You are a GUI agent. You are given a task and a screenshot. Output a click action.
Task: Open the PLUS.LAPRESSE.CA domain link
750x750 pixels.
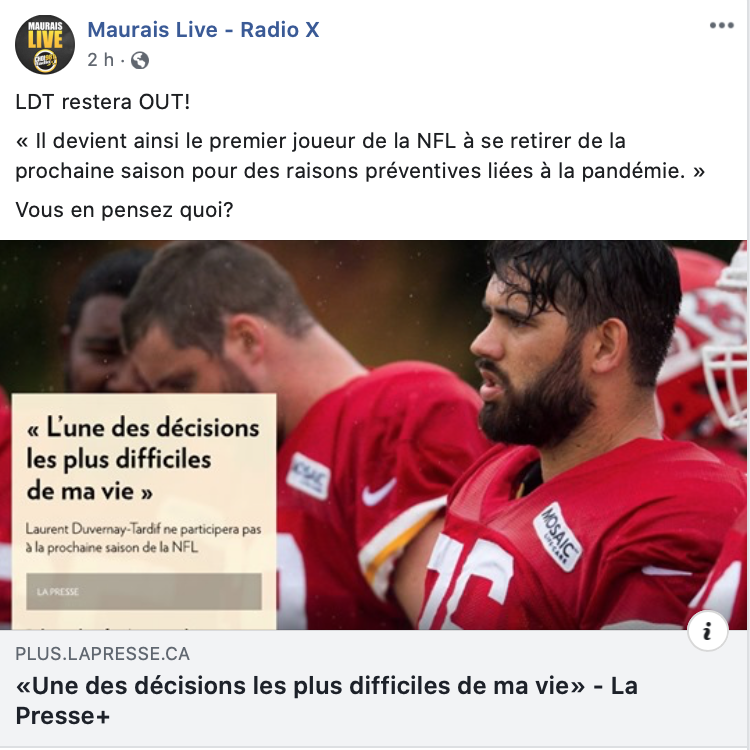pos(102,653)
